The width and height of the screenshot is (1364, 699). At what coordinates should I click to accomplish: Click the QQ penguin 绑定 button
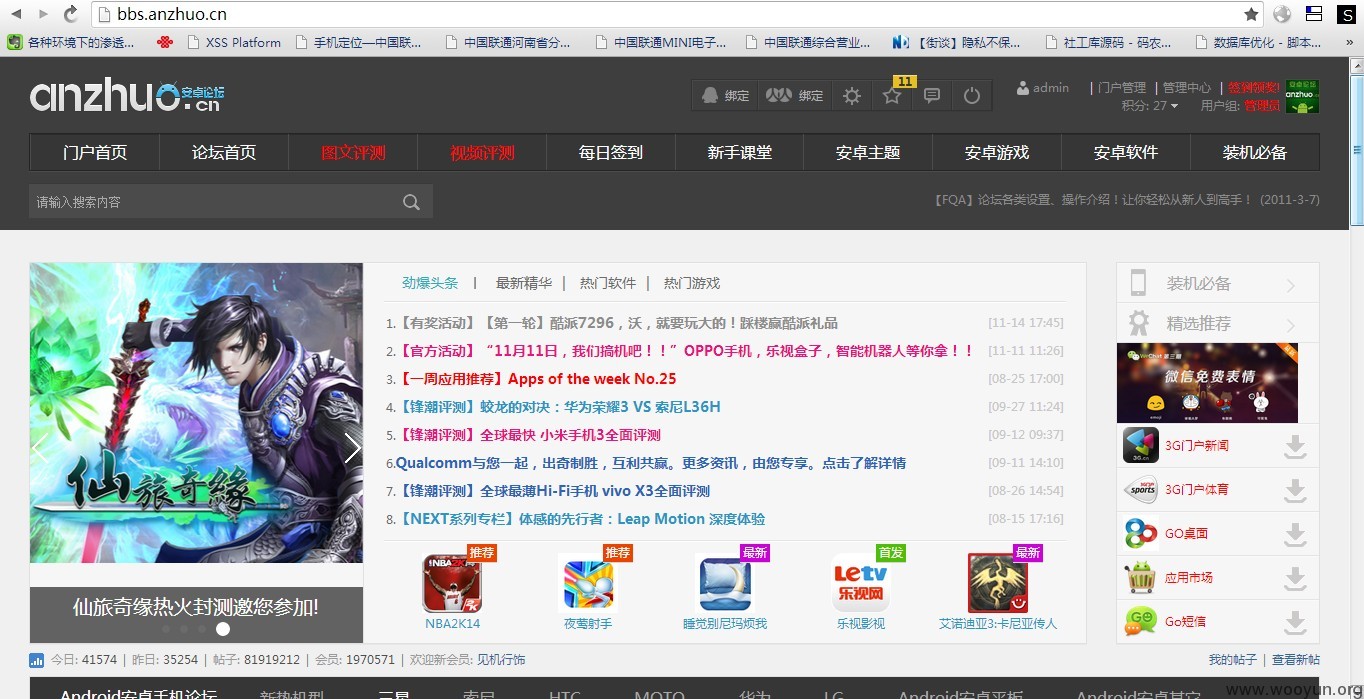coord(725,95)
